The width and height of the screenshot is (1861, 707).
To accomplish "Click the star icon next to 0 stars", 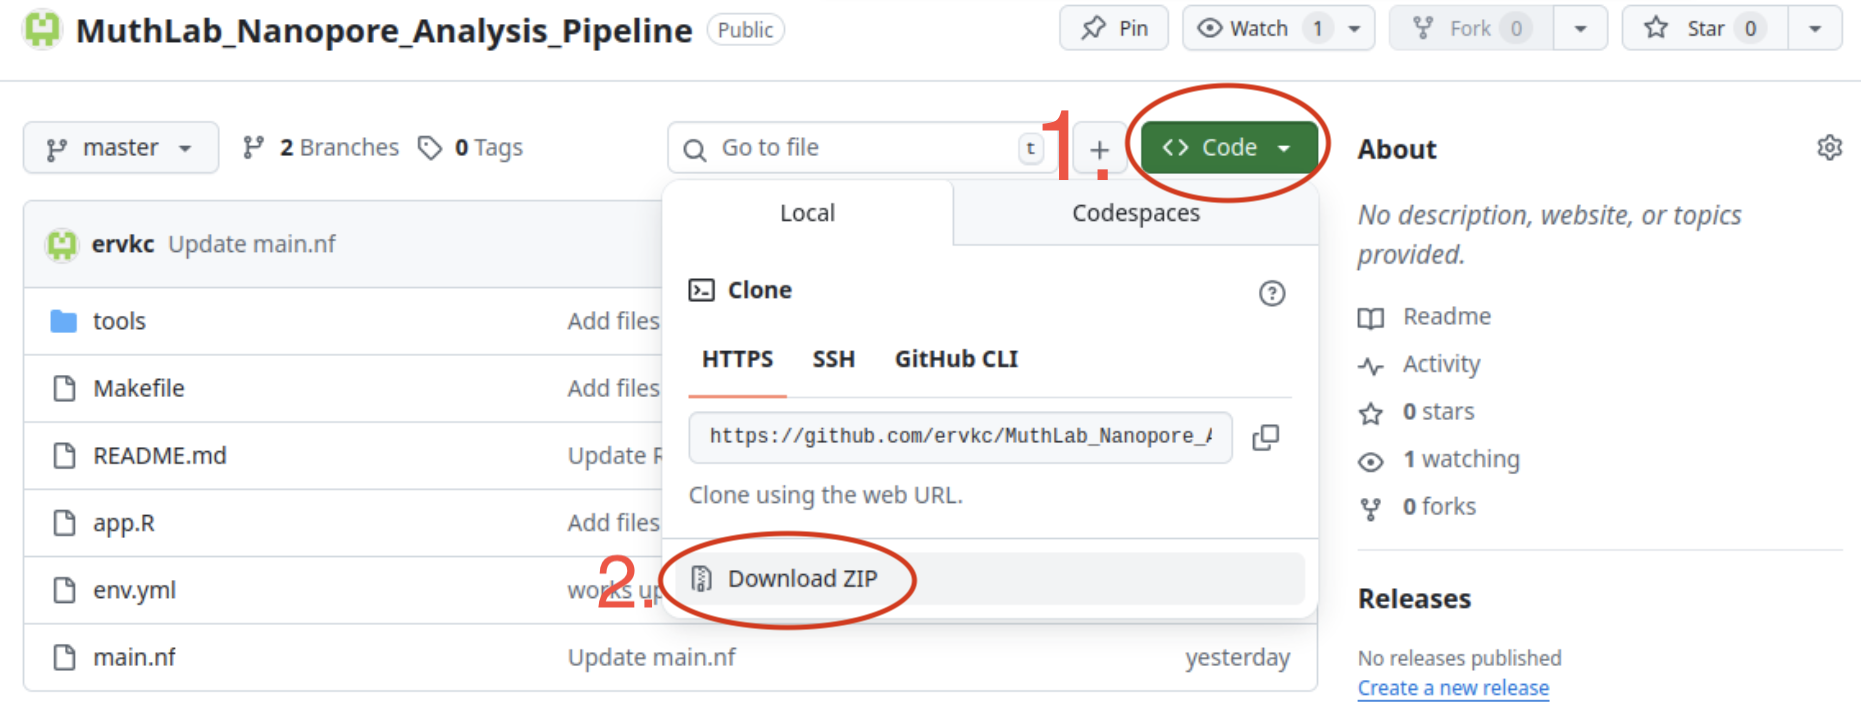I will [x=1371, y=413].
